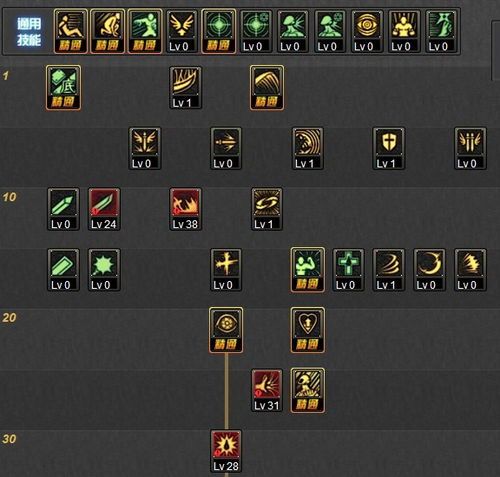Choose the swirling galaxy skill at Lv 1
The height and width of the screenshot is (477, 500).
267,209
